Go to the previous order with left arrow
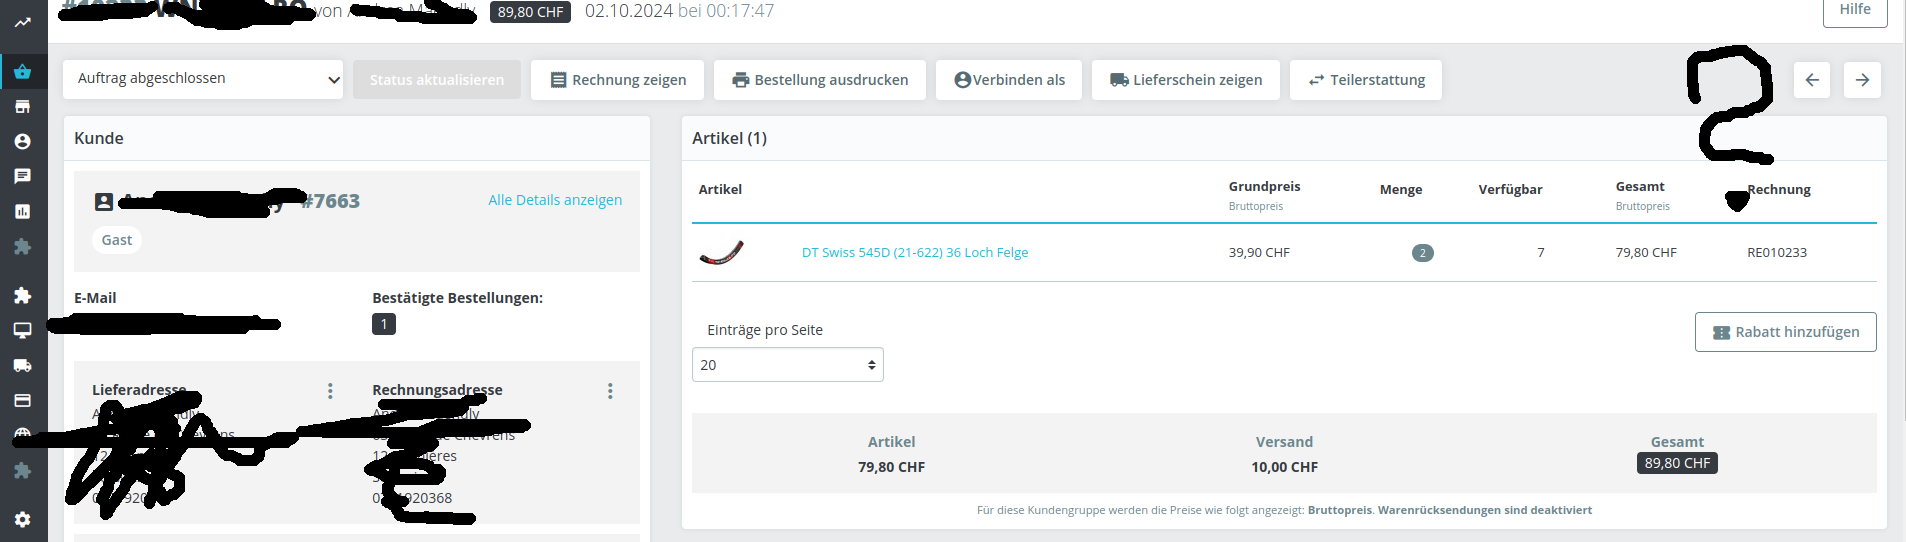This screenshot has width=1906, height=542. (x=1811, y=80)
